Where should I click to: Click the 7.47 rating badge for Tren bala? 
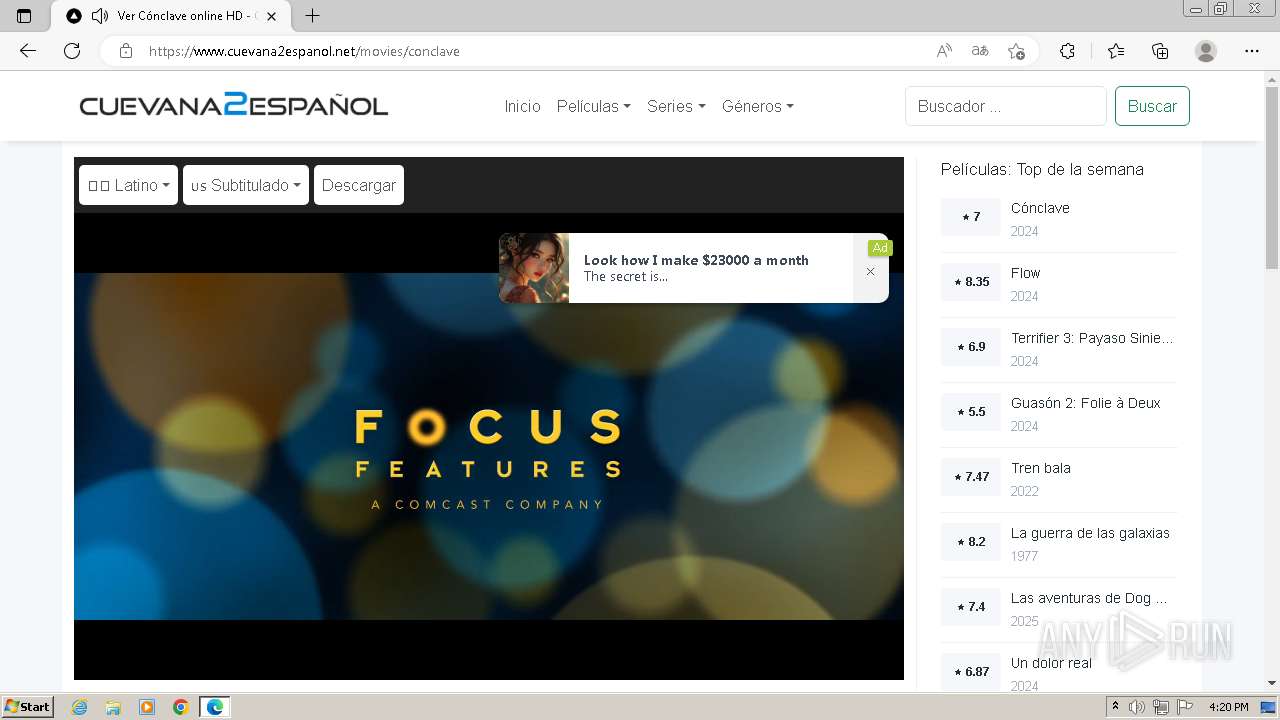coord(971,477)
